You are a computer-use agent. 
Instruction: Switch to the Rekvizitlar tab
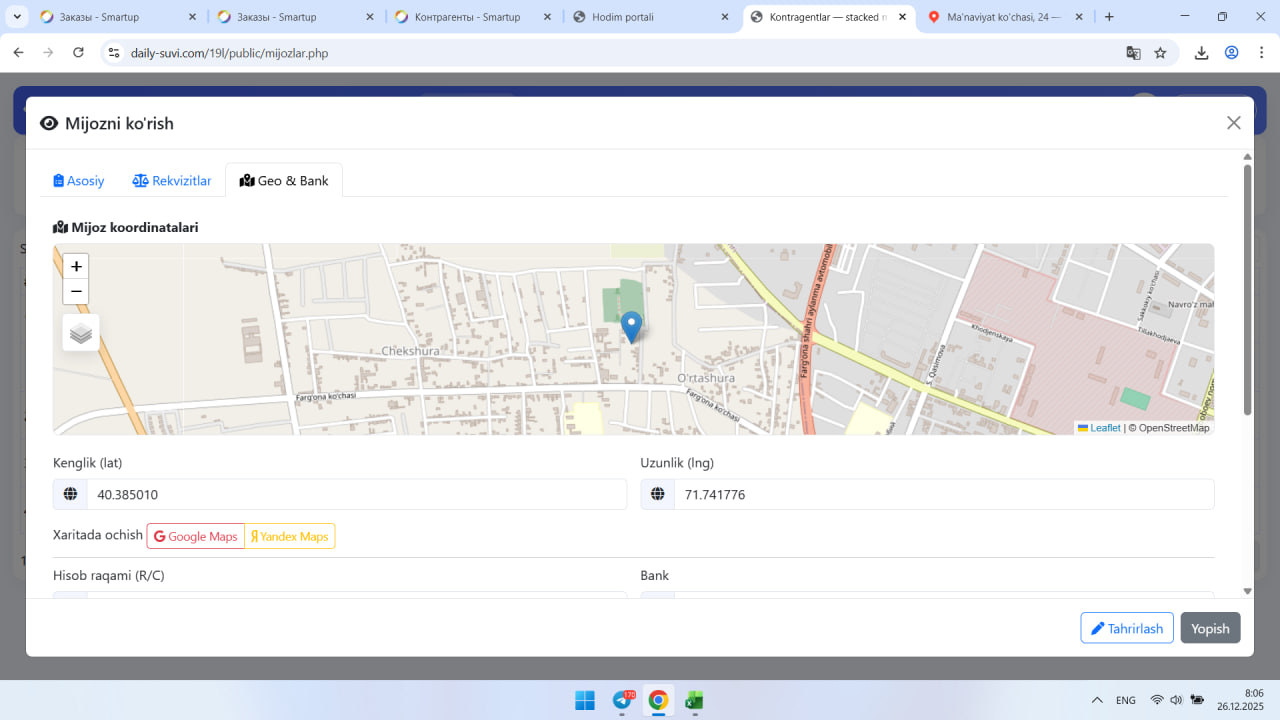[x=172, y=181]
